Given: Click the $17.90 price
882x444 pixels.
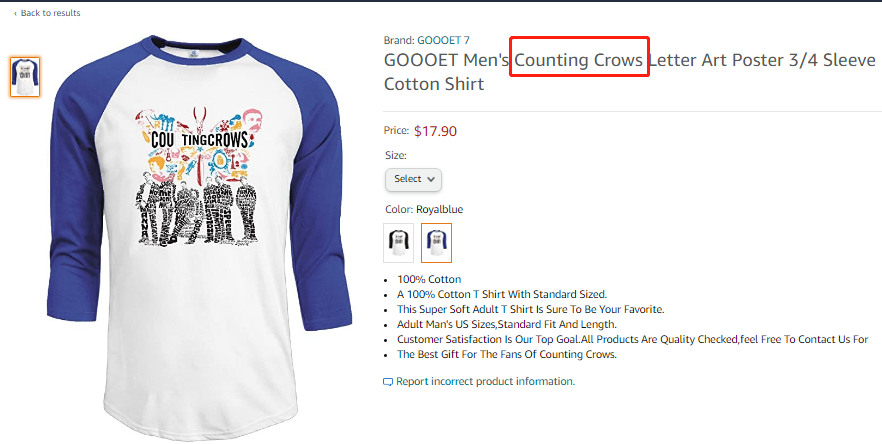Looking at the screenshot, I should pyautogui.click(x=435, y=130).
